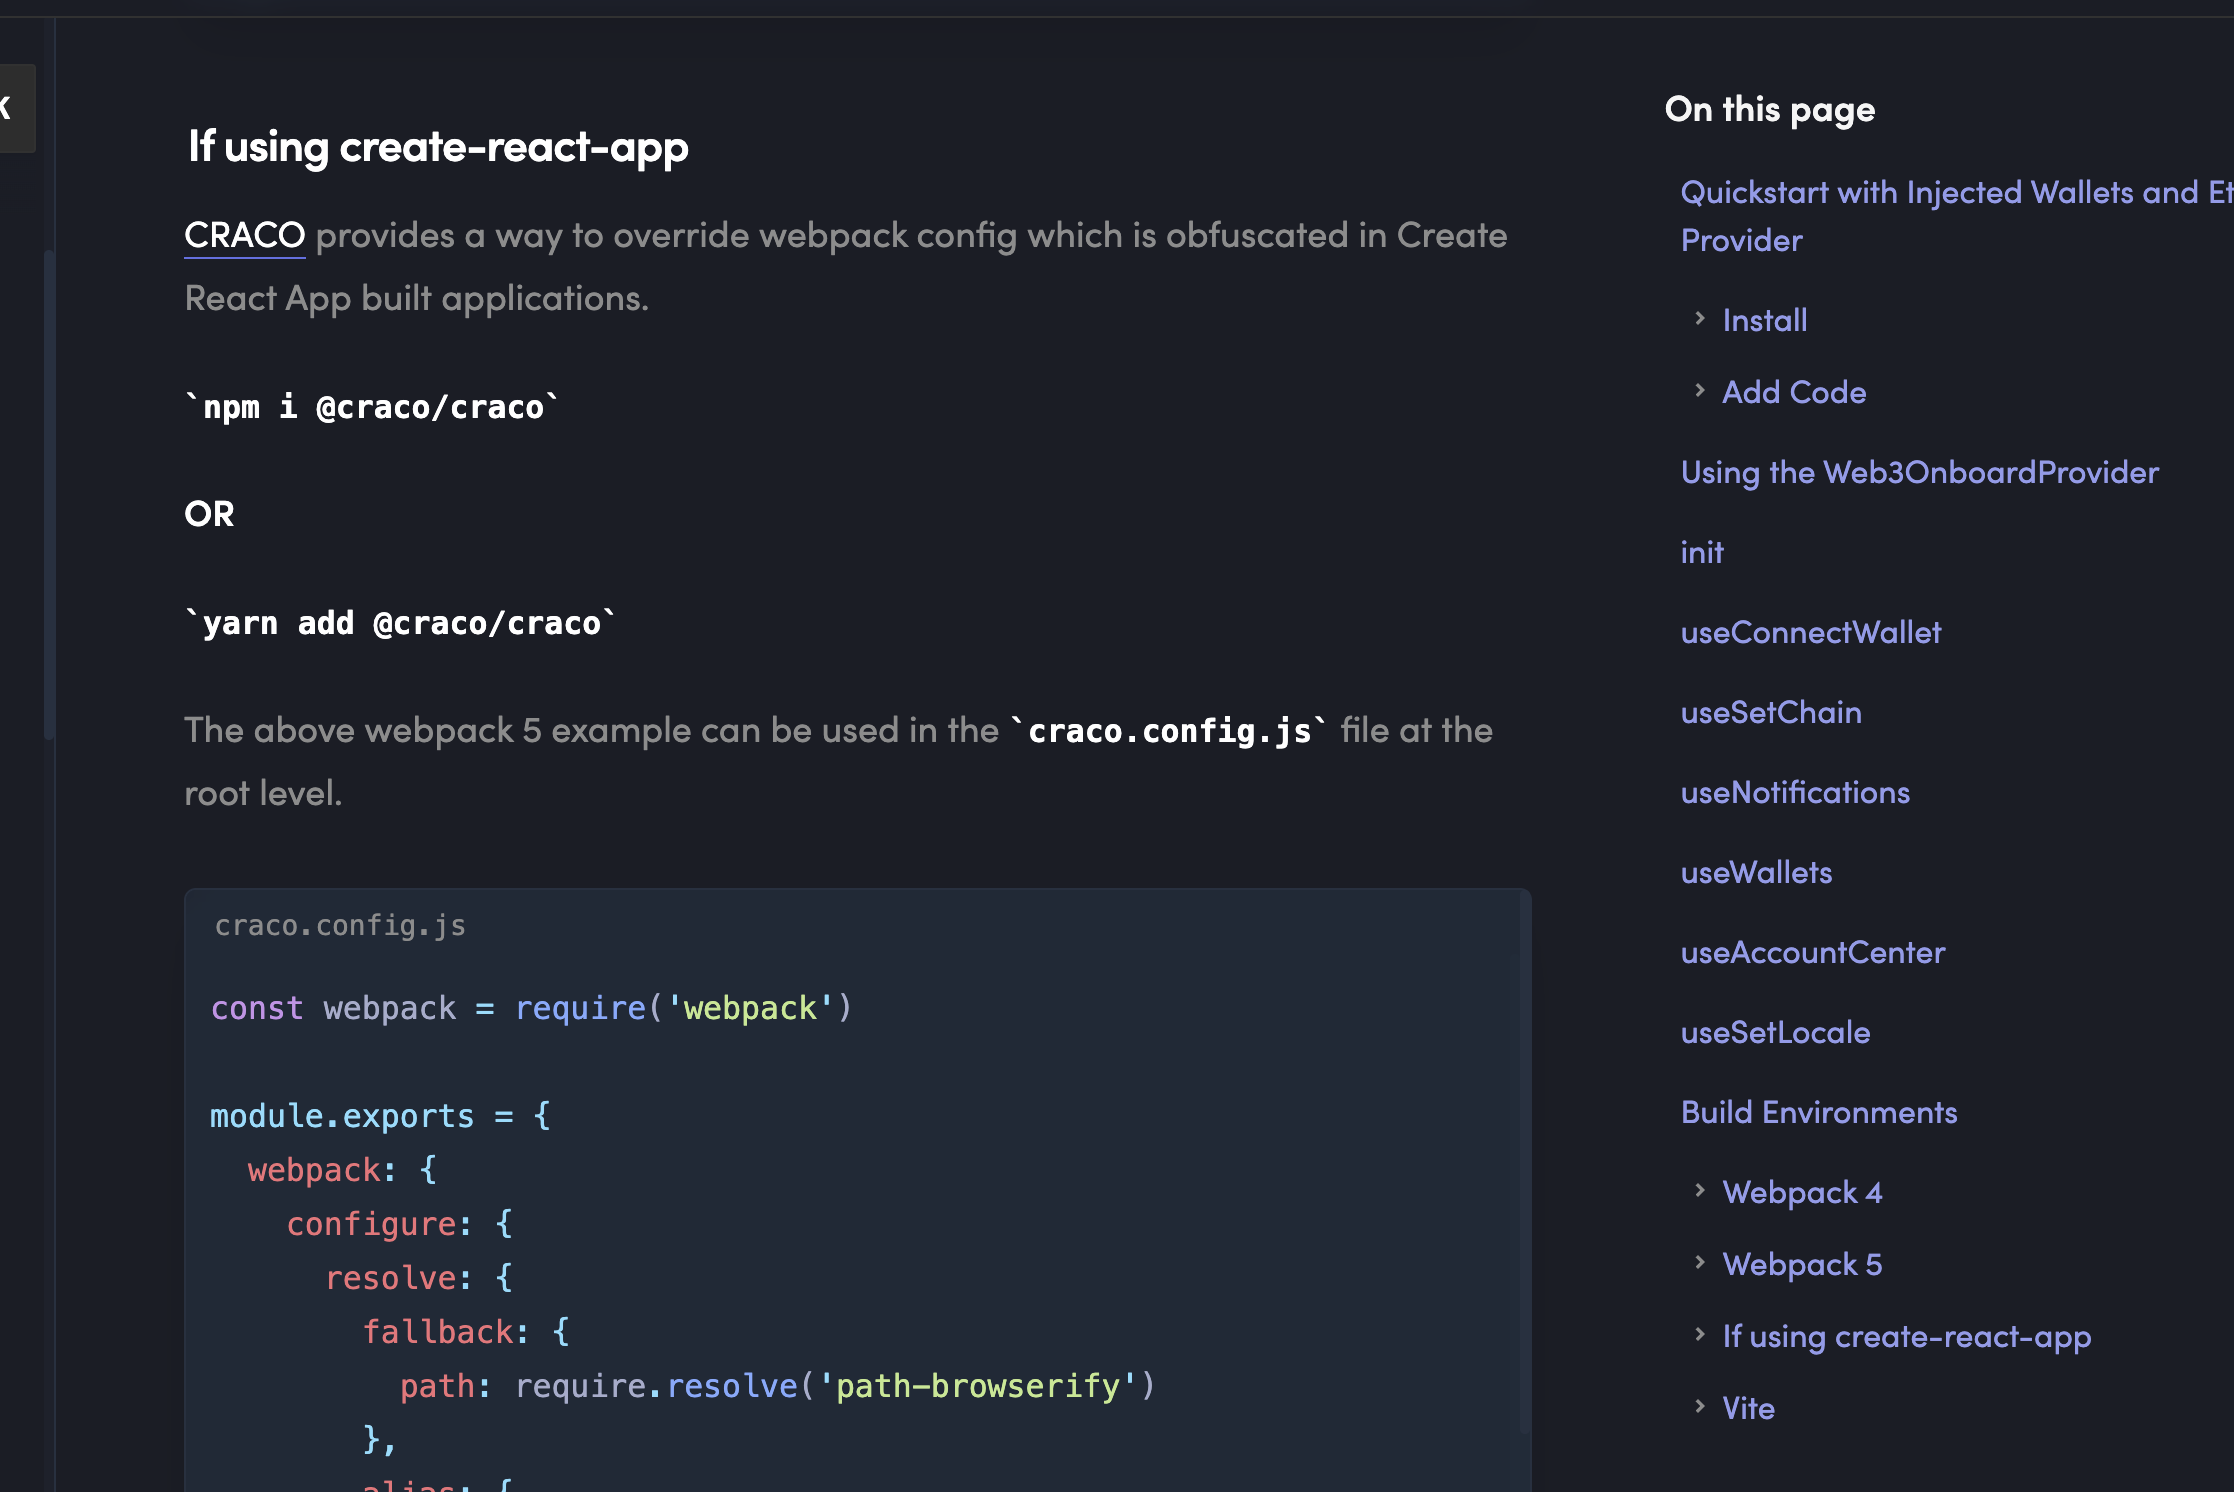Click the left sidebar scrollbar thumb
The width and height of the screenshot is (2234, 1492).
[48, 495]
